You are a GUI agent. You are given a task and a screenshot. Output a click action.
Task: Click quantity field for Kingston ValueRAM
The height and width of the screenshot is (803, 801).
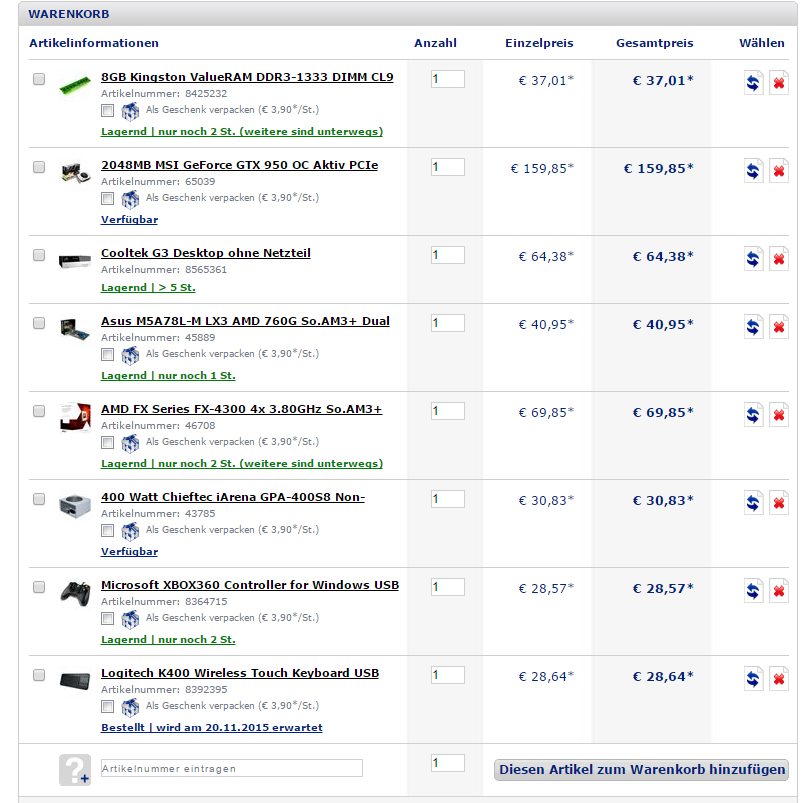pos(448,79)
